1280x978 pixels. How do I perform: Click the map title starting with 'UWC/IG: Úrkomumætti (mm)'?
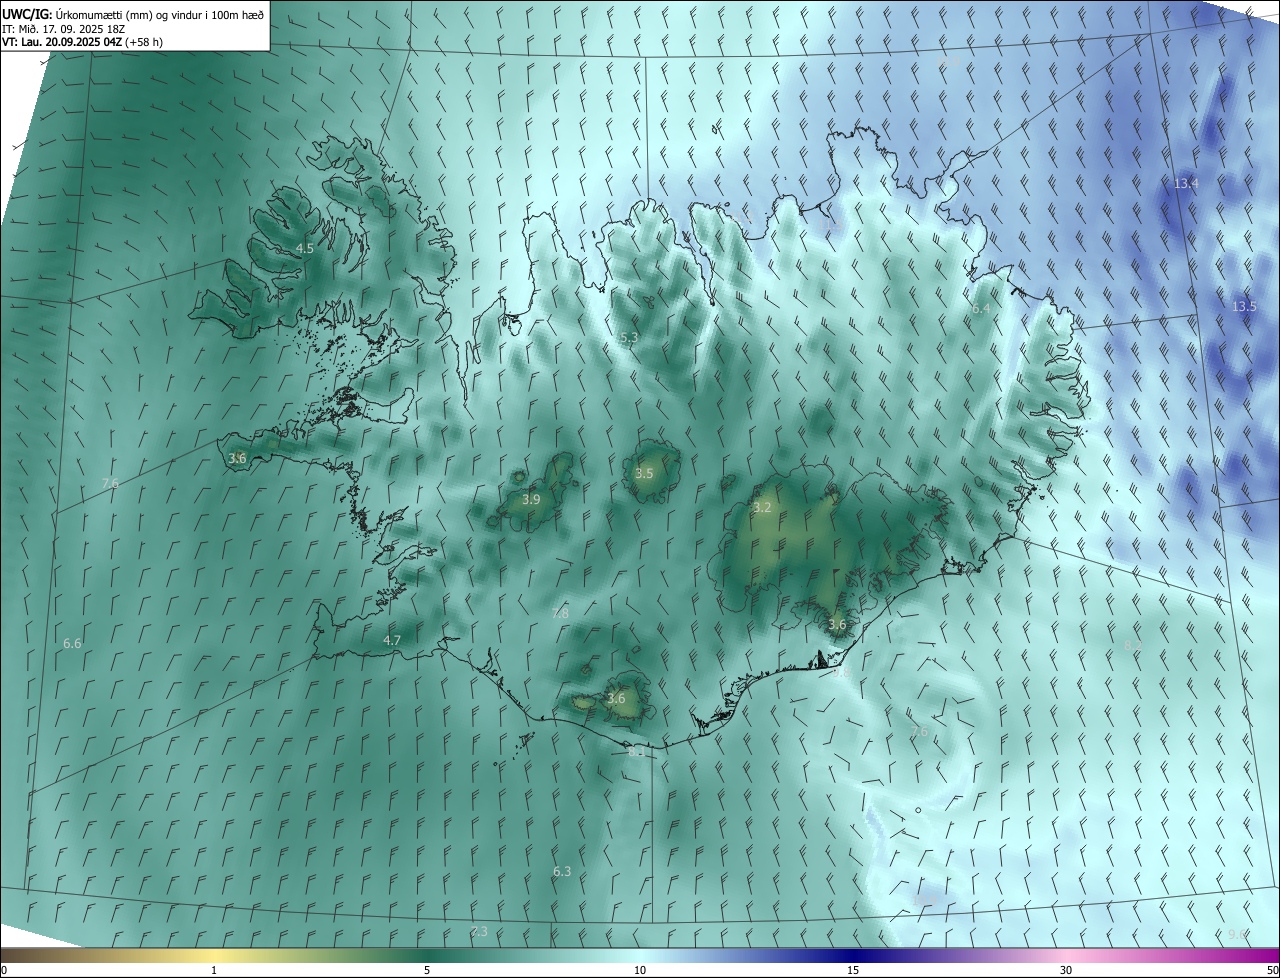tap(133, 13)
